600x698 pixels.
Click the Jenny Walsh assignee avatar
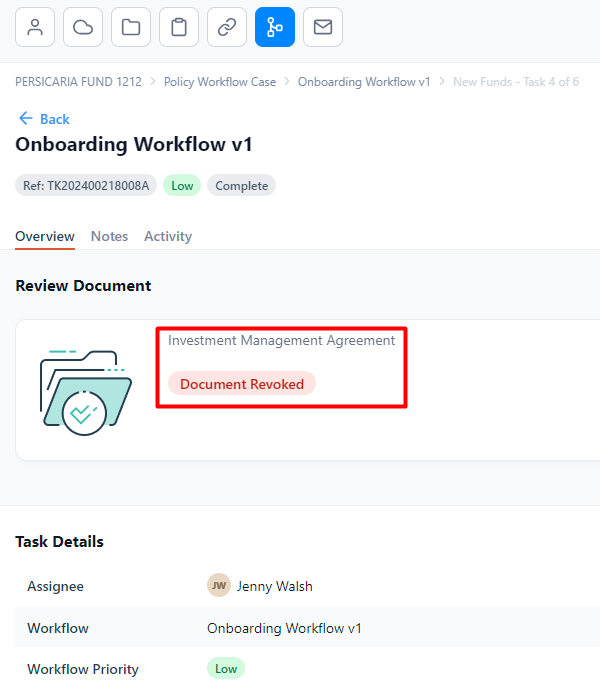219,585
